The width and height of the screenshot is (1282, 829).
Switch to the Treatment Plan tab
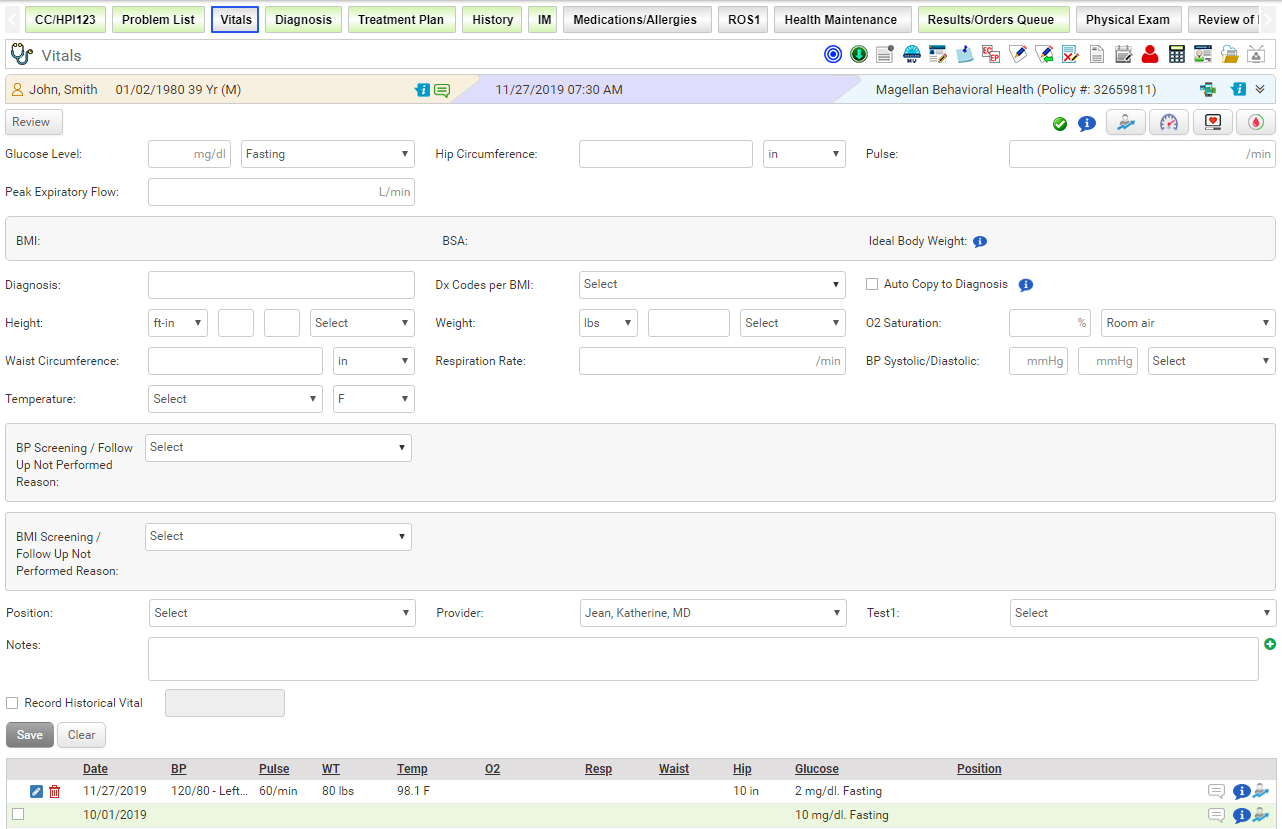400,20
